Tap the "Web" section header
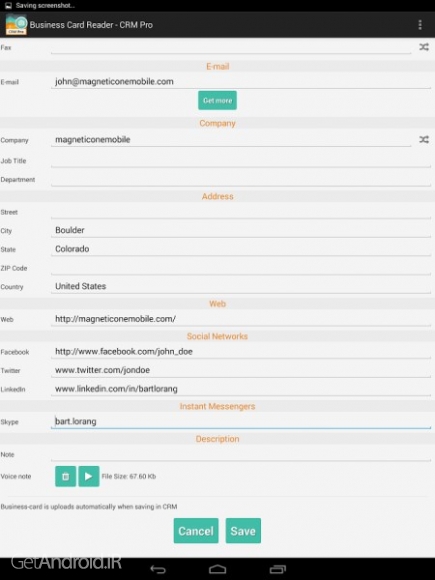The height and width of the screenshot is (580, 435). coord(218,304)
